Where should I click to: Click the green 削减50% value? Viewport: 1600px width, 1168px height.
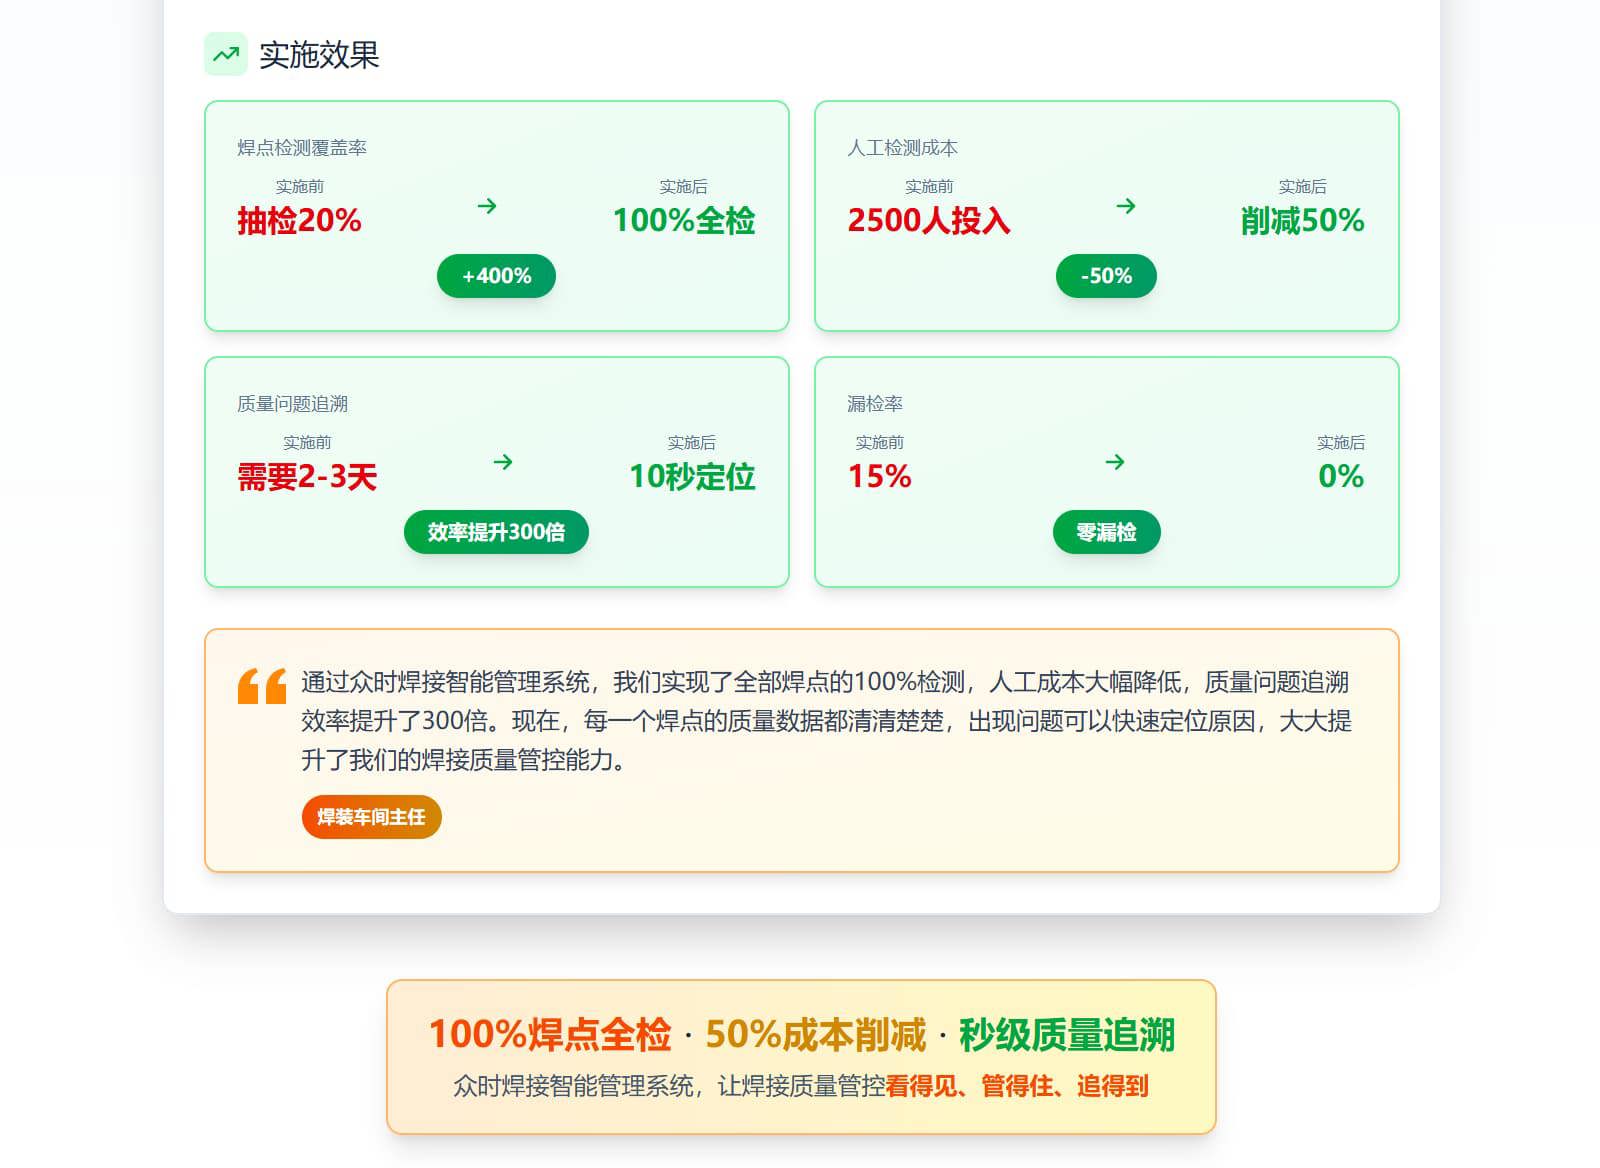(1302, 221)
